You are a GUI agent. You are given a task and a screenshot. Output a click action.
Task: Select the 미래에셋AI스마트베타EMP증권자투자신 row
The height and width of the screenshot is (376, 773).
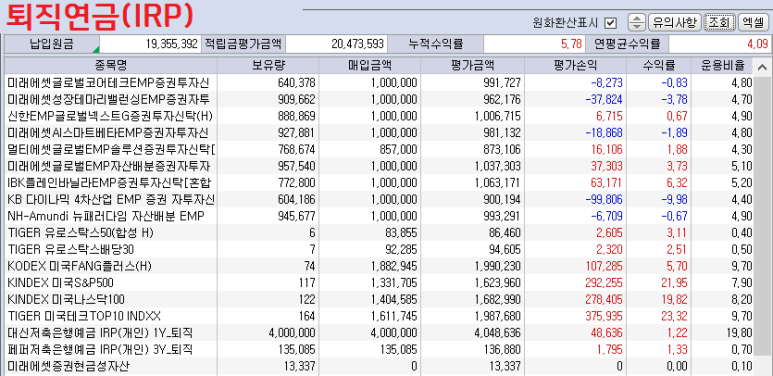coord(379,133)
